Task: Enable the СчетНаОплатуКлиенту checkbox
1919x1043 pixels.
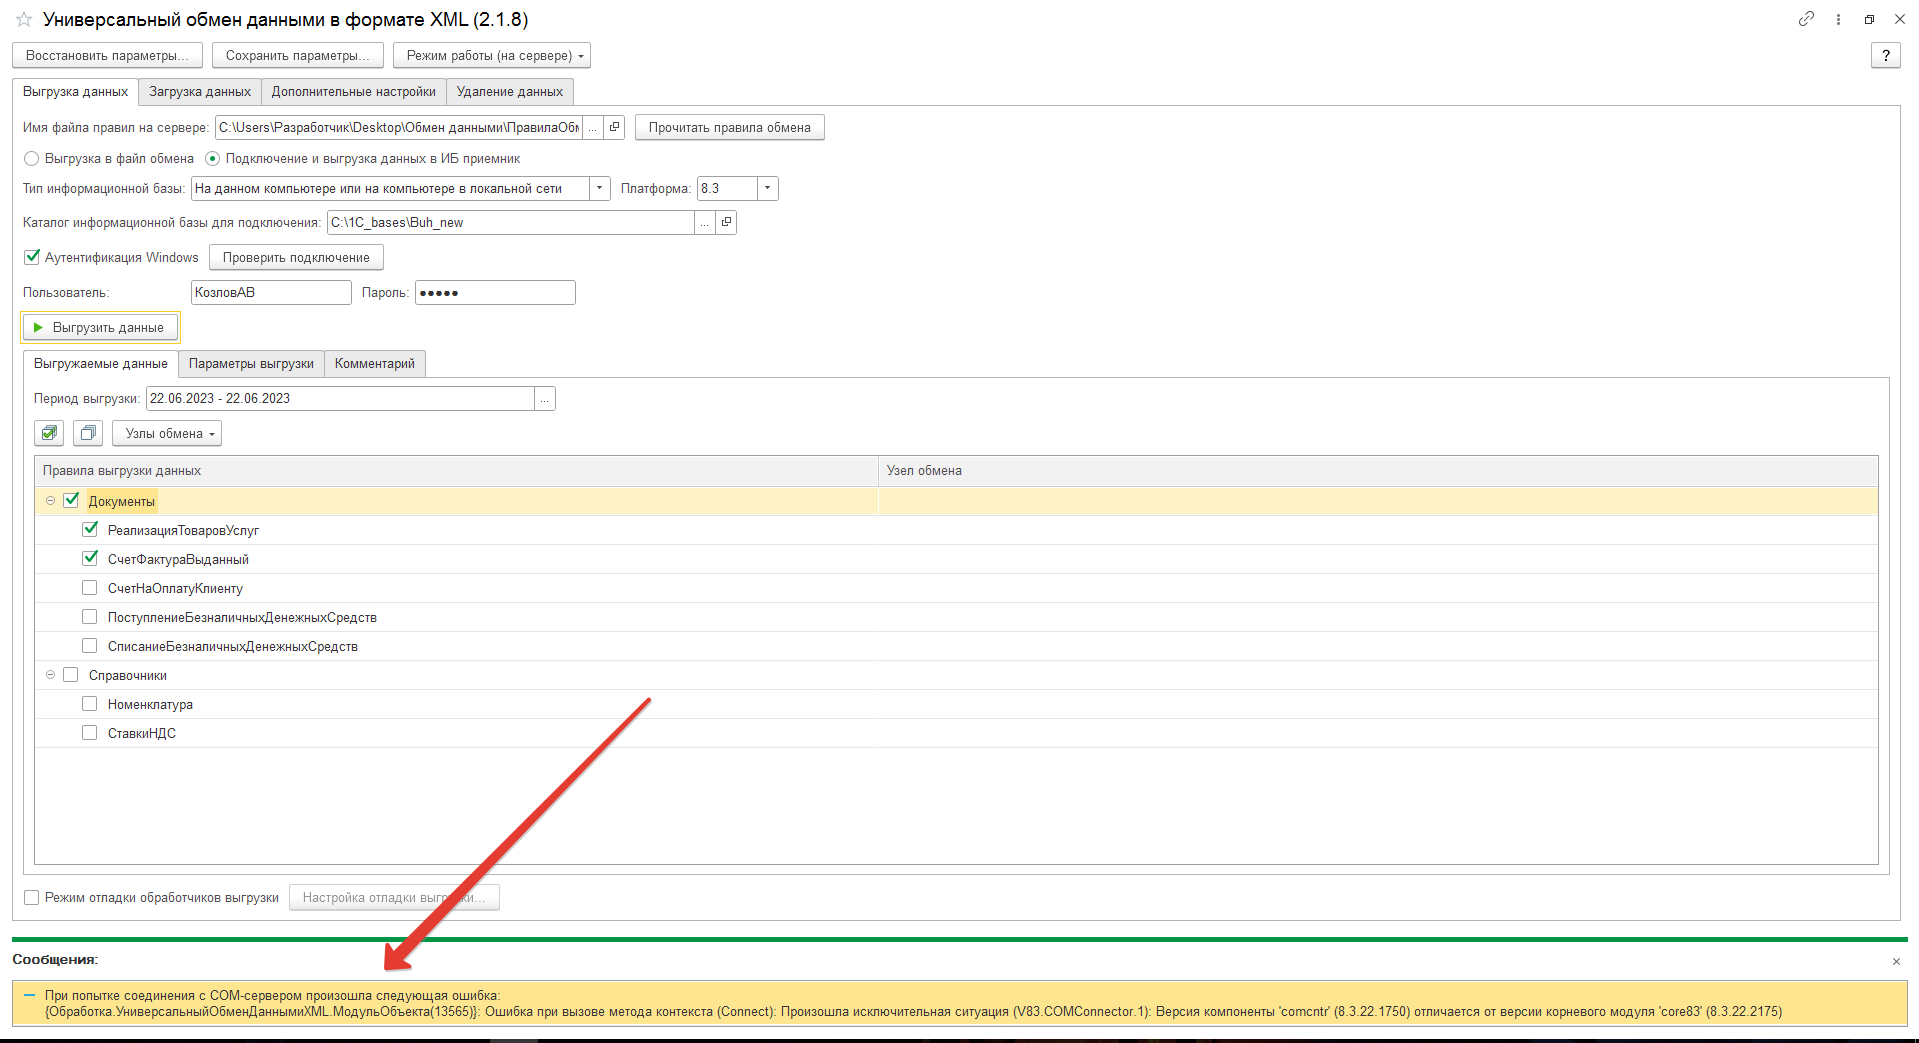Action: 90,588
